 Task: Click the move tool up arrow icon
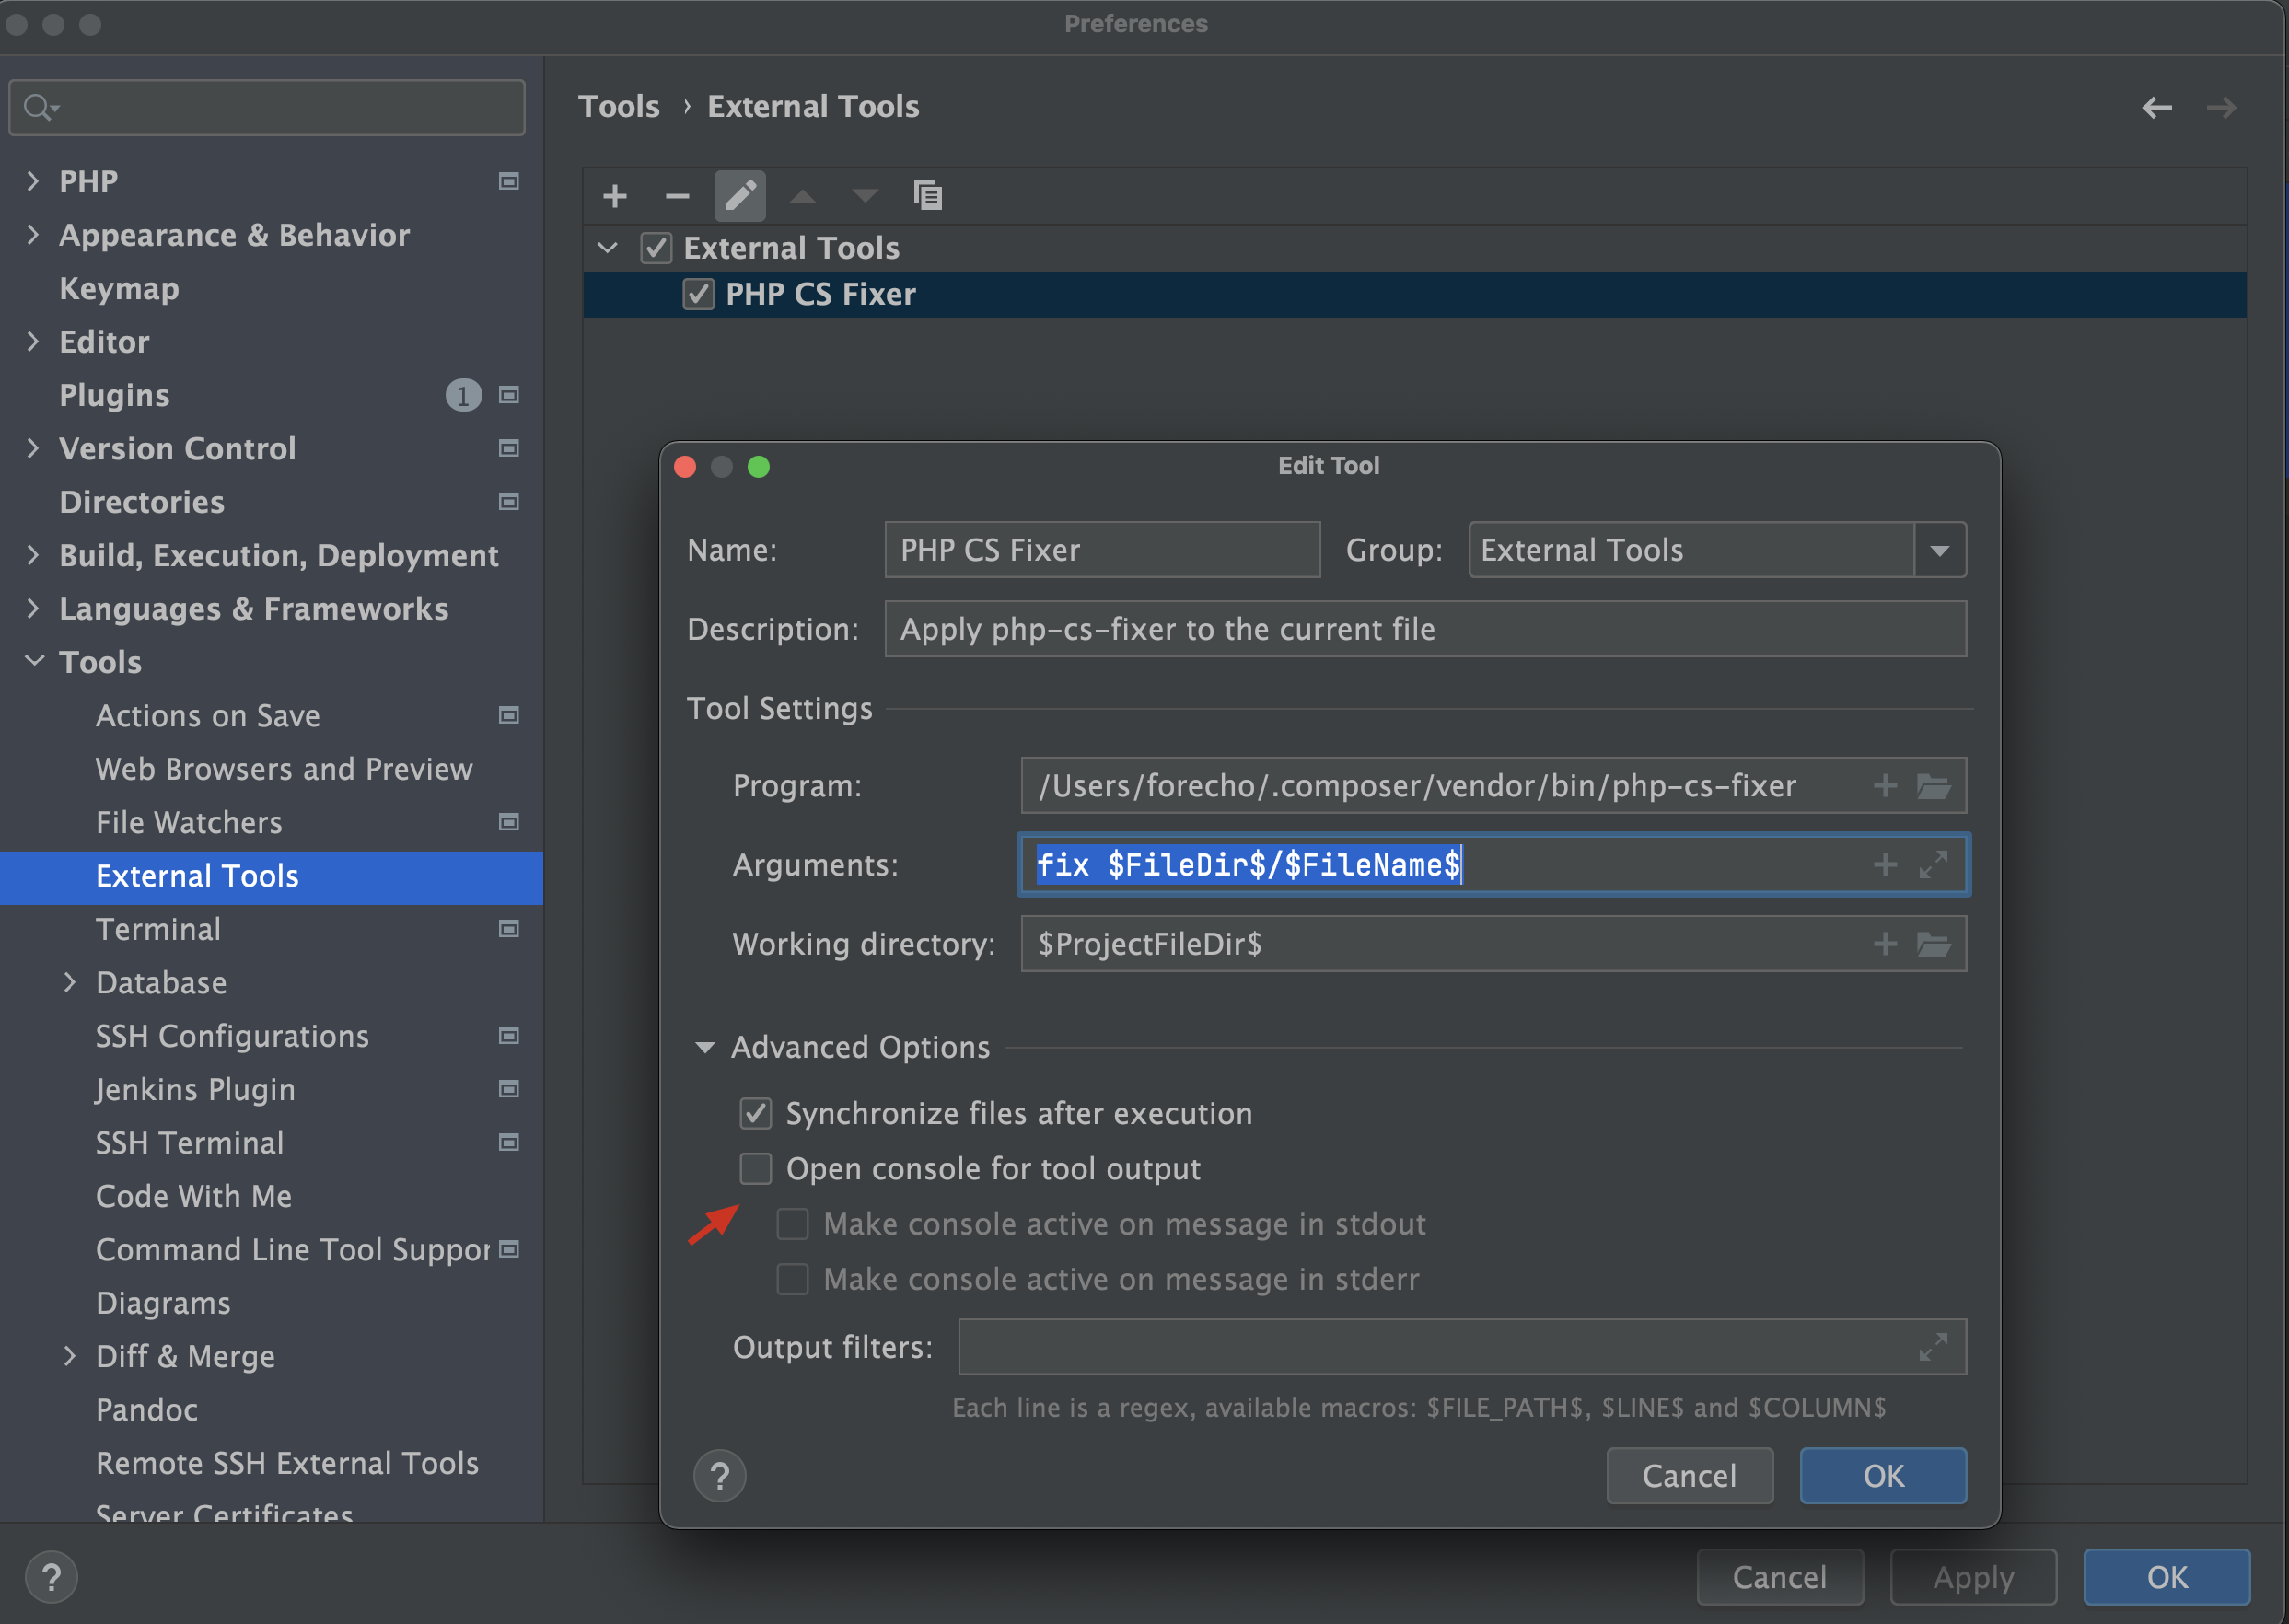pyautogui.click(x=800, y=197)
